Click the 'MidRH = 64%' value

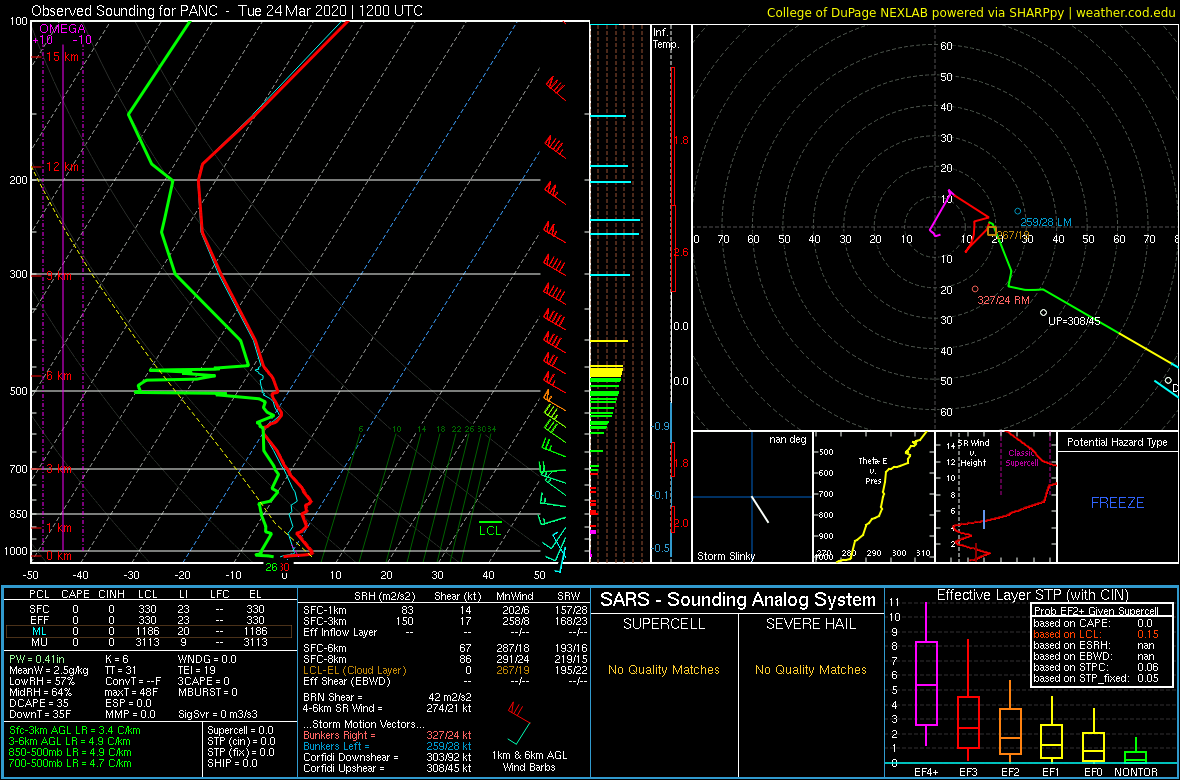pos(41,693)
